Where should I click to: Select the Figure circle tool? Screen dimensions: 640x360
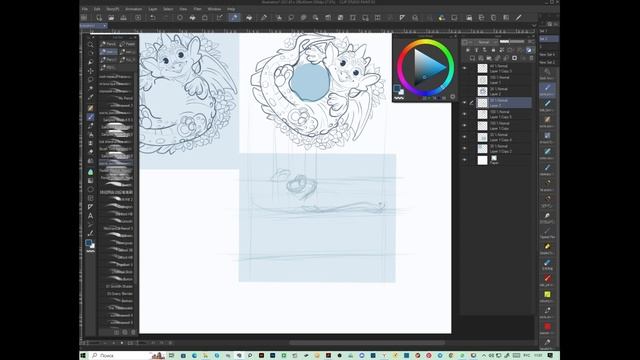click(x=90, y=189)
